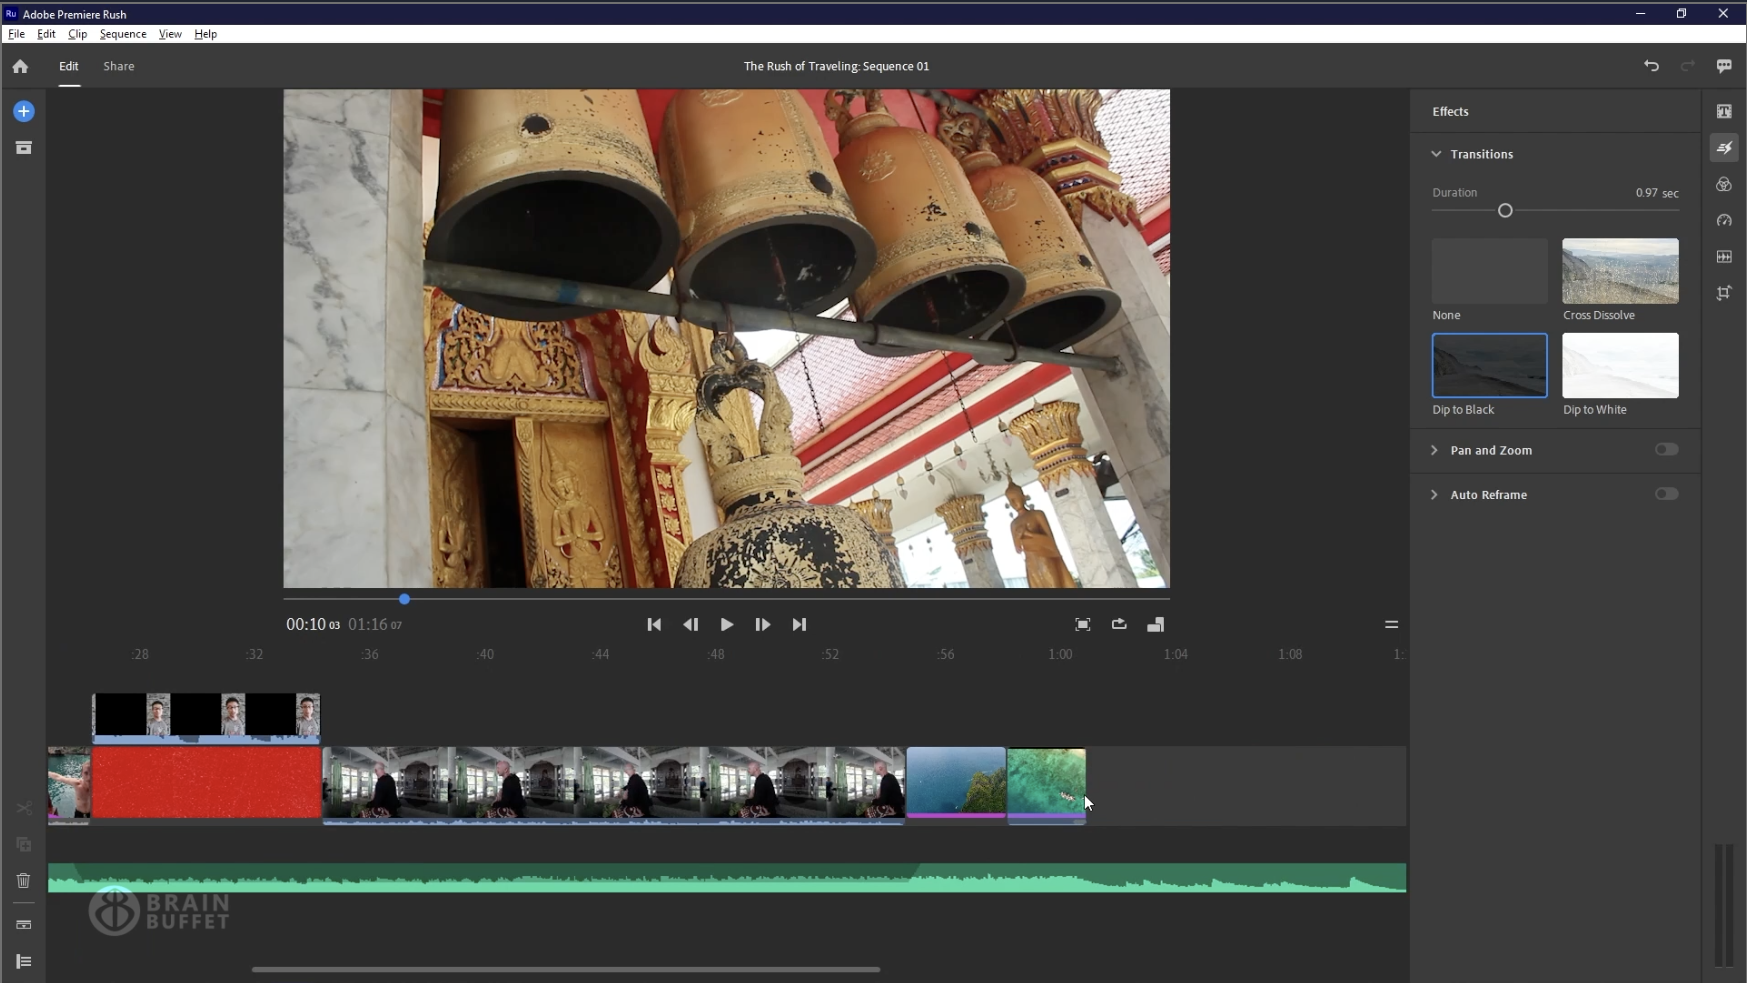Open the Audio panel
Image resolution: width=1747 pixels, height=983 pixels.
(x=1725, y=257)
